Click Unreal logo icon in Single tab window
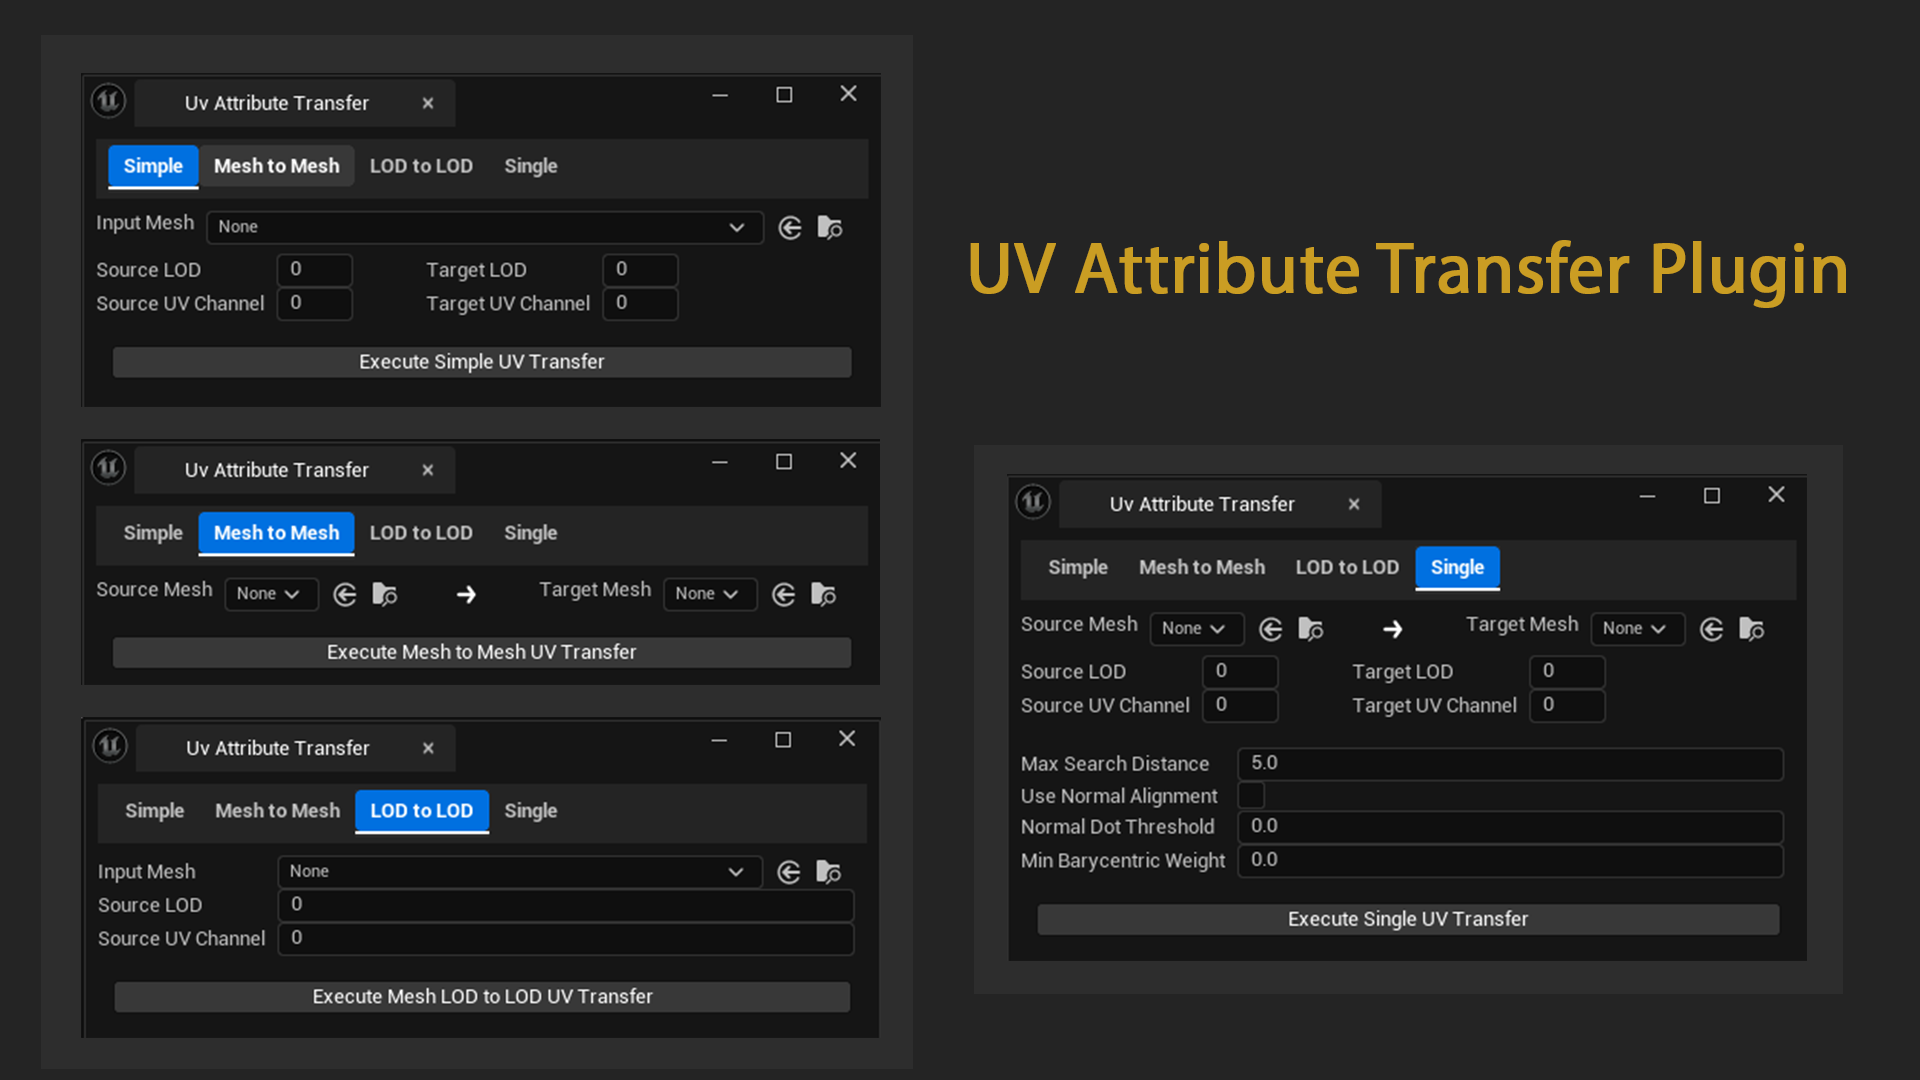 [x=1034, y=501]
